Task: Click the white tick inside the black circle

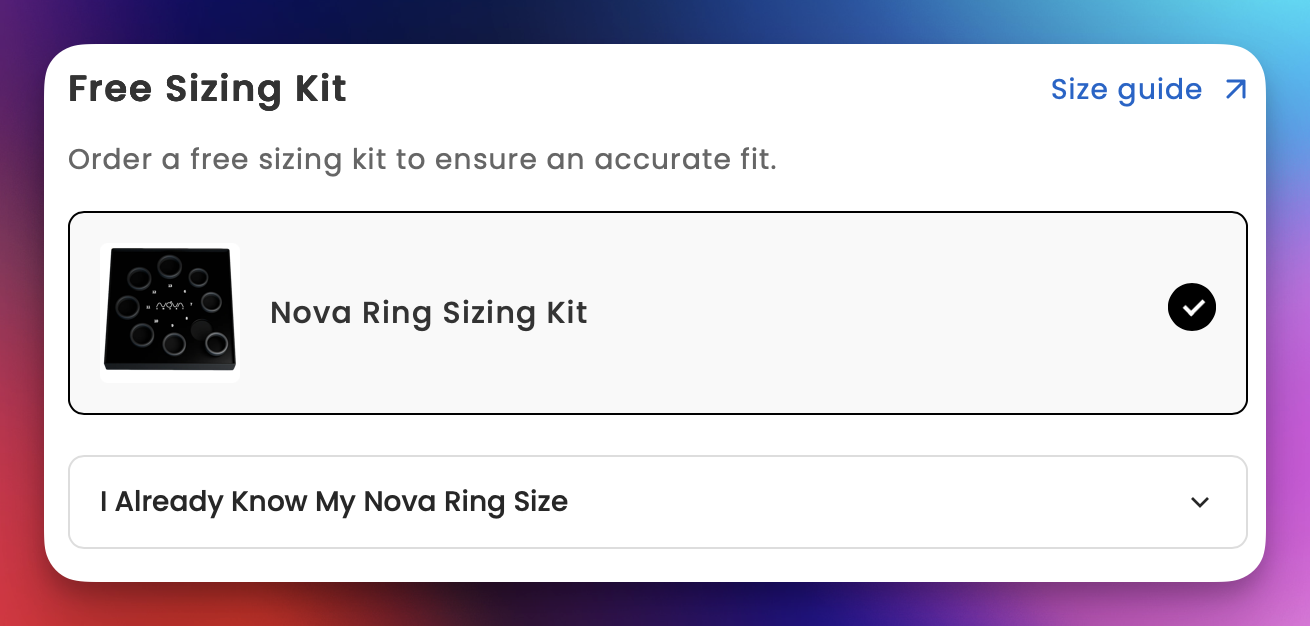Action: coord(1192,307)
